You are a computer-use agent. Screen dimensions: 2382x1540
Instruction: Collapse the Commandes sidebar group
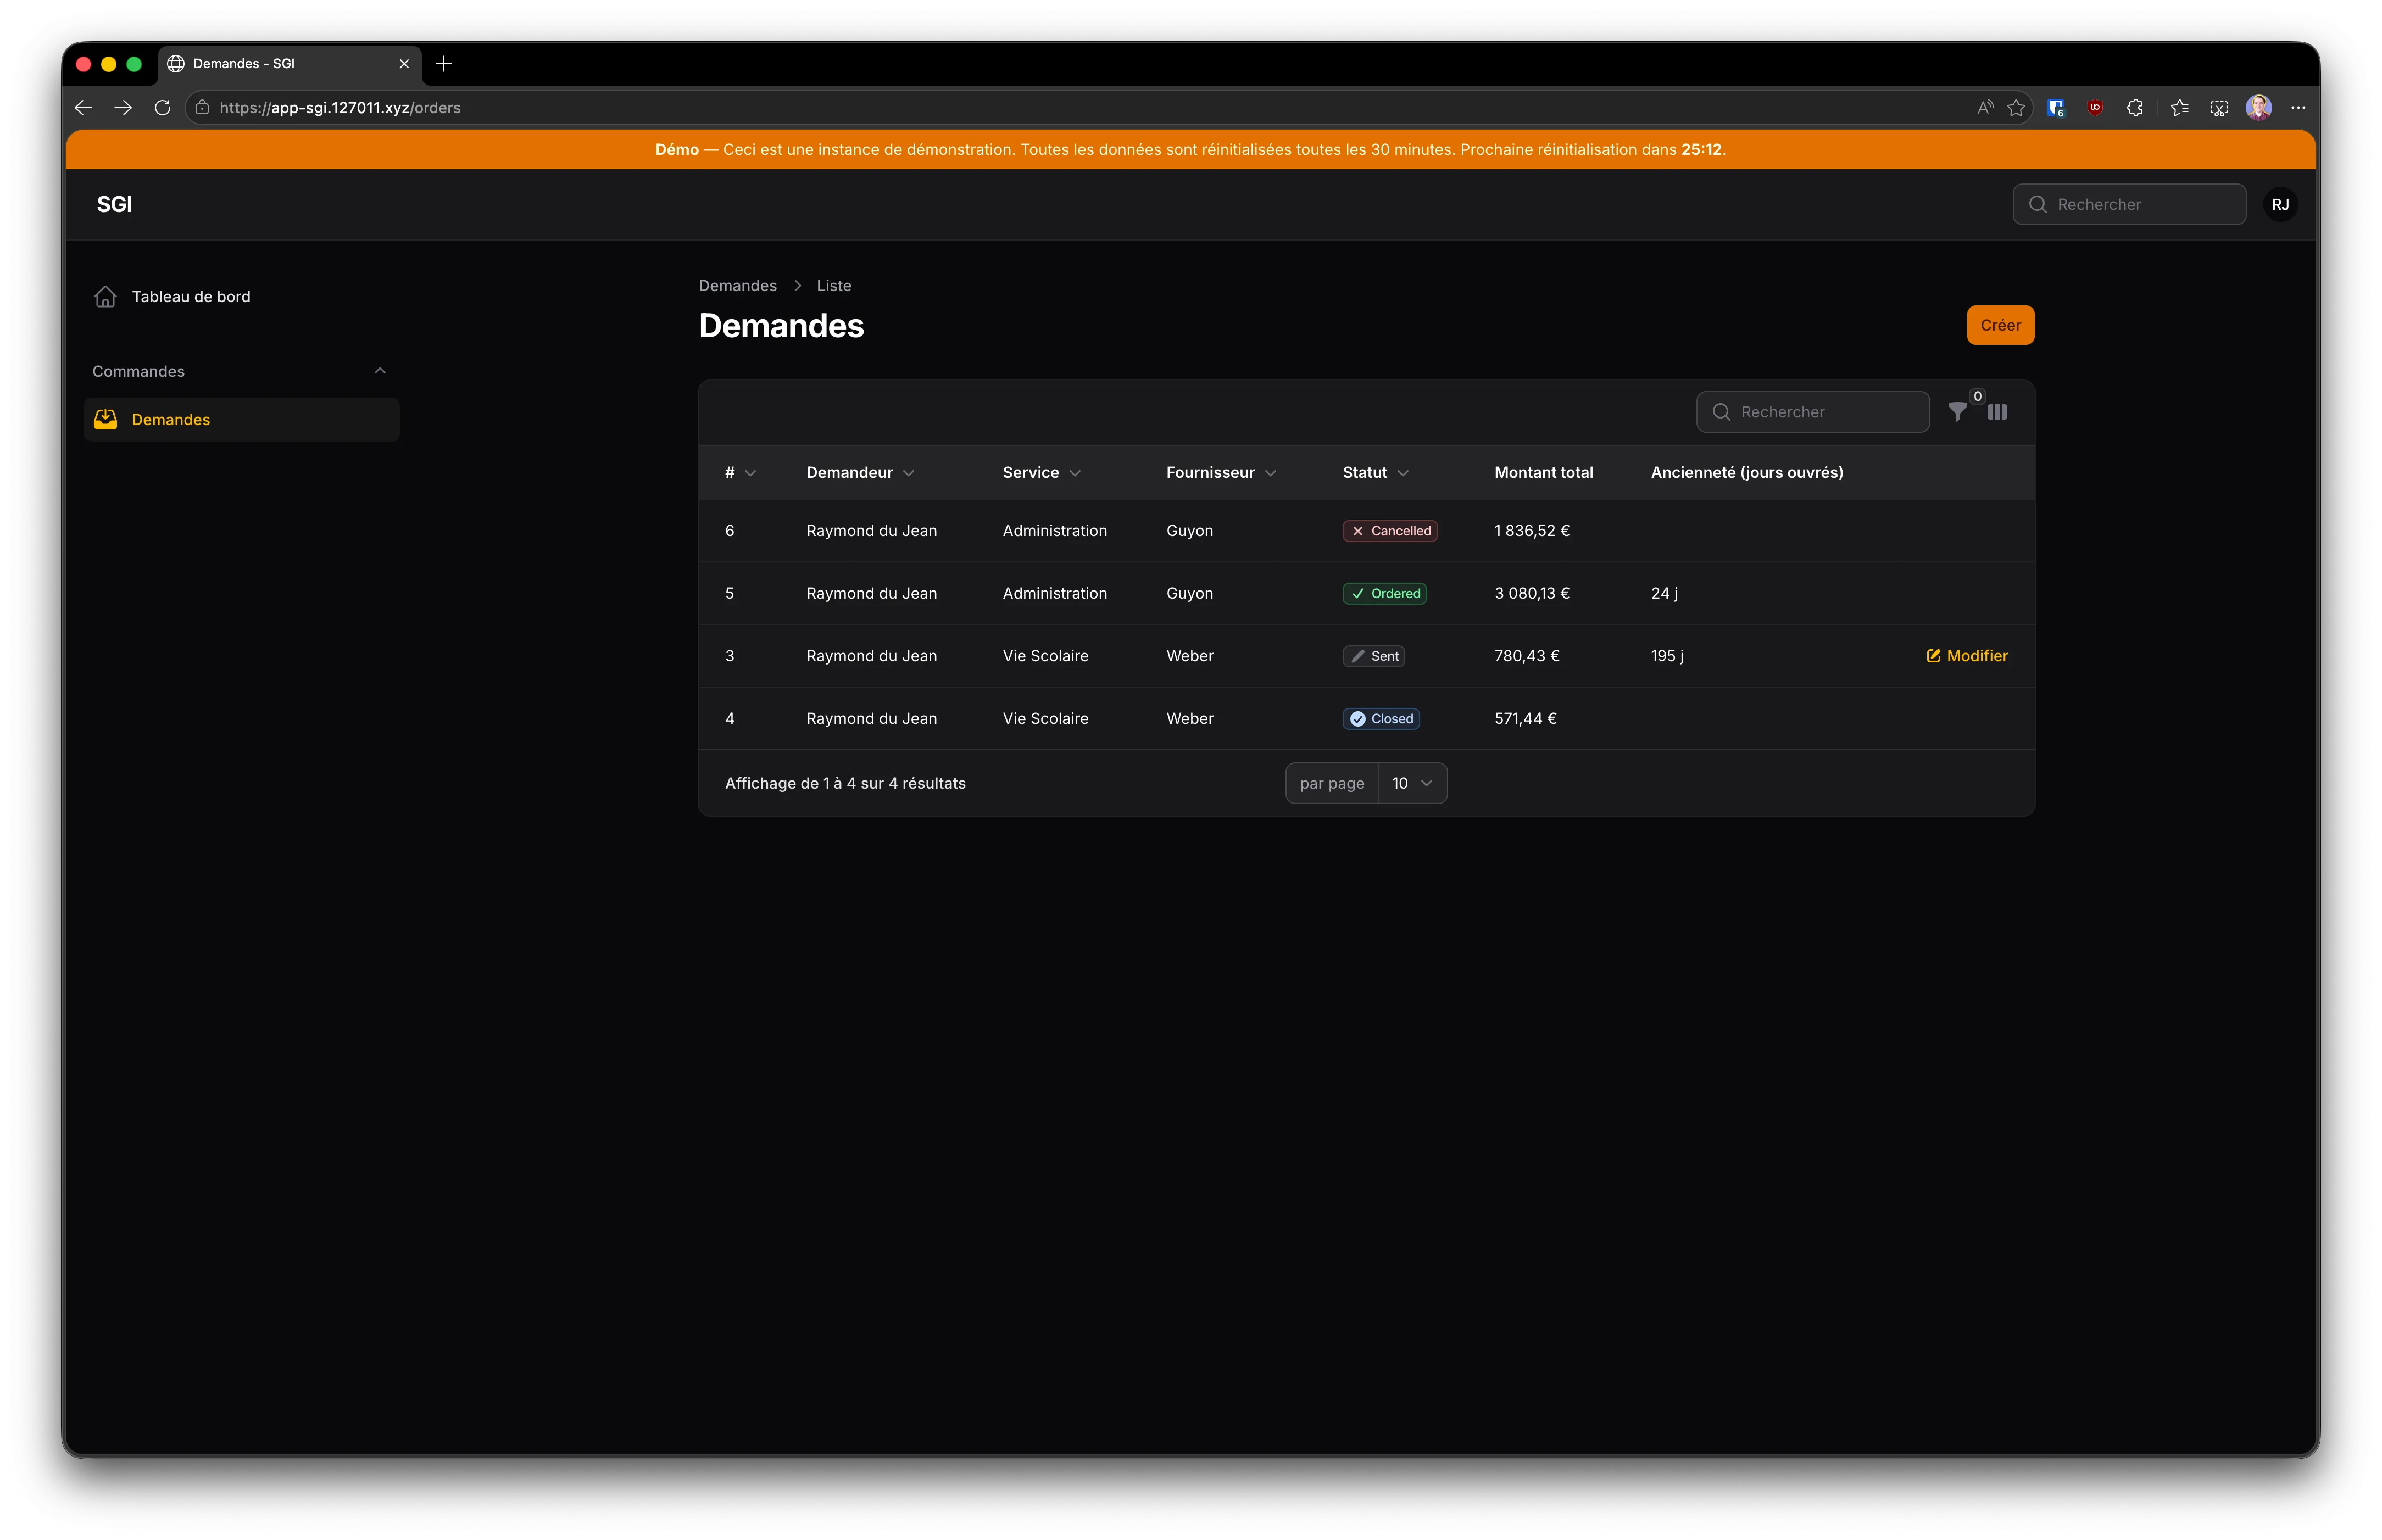[x=380, y=371]
